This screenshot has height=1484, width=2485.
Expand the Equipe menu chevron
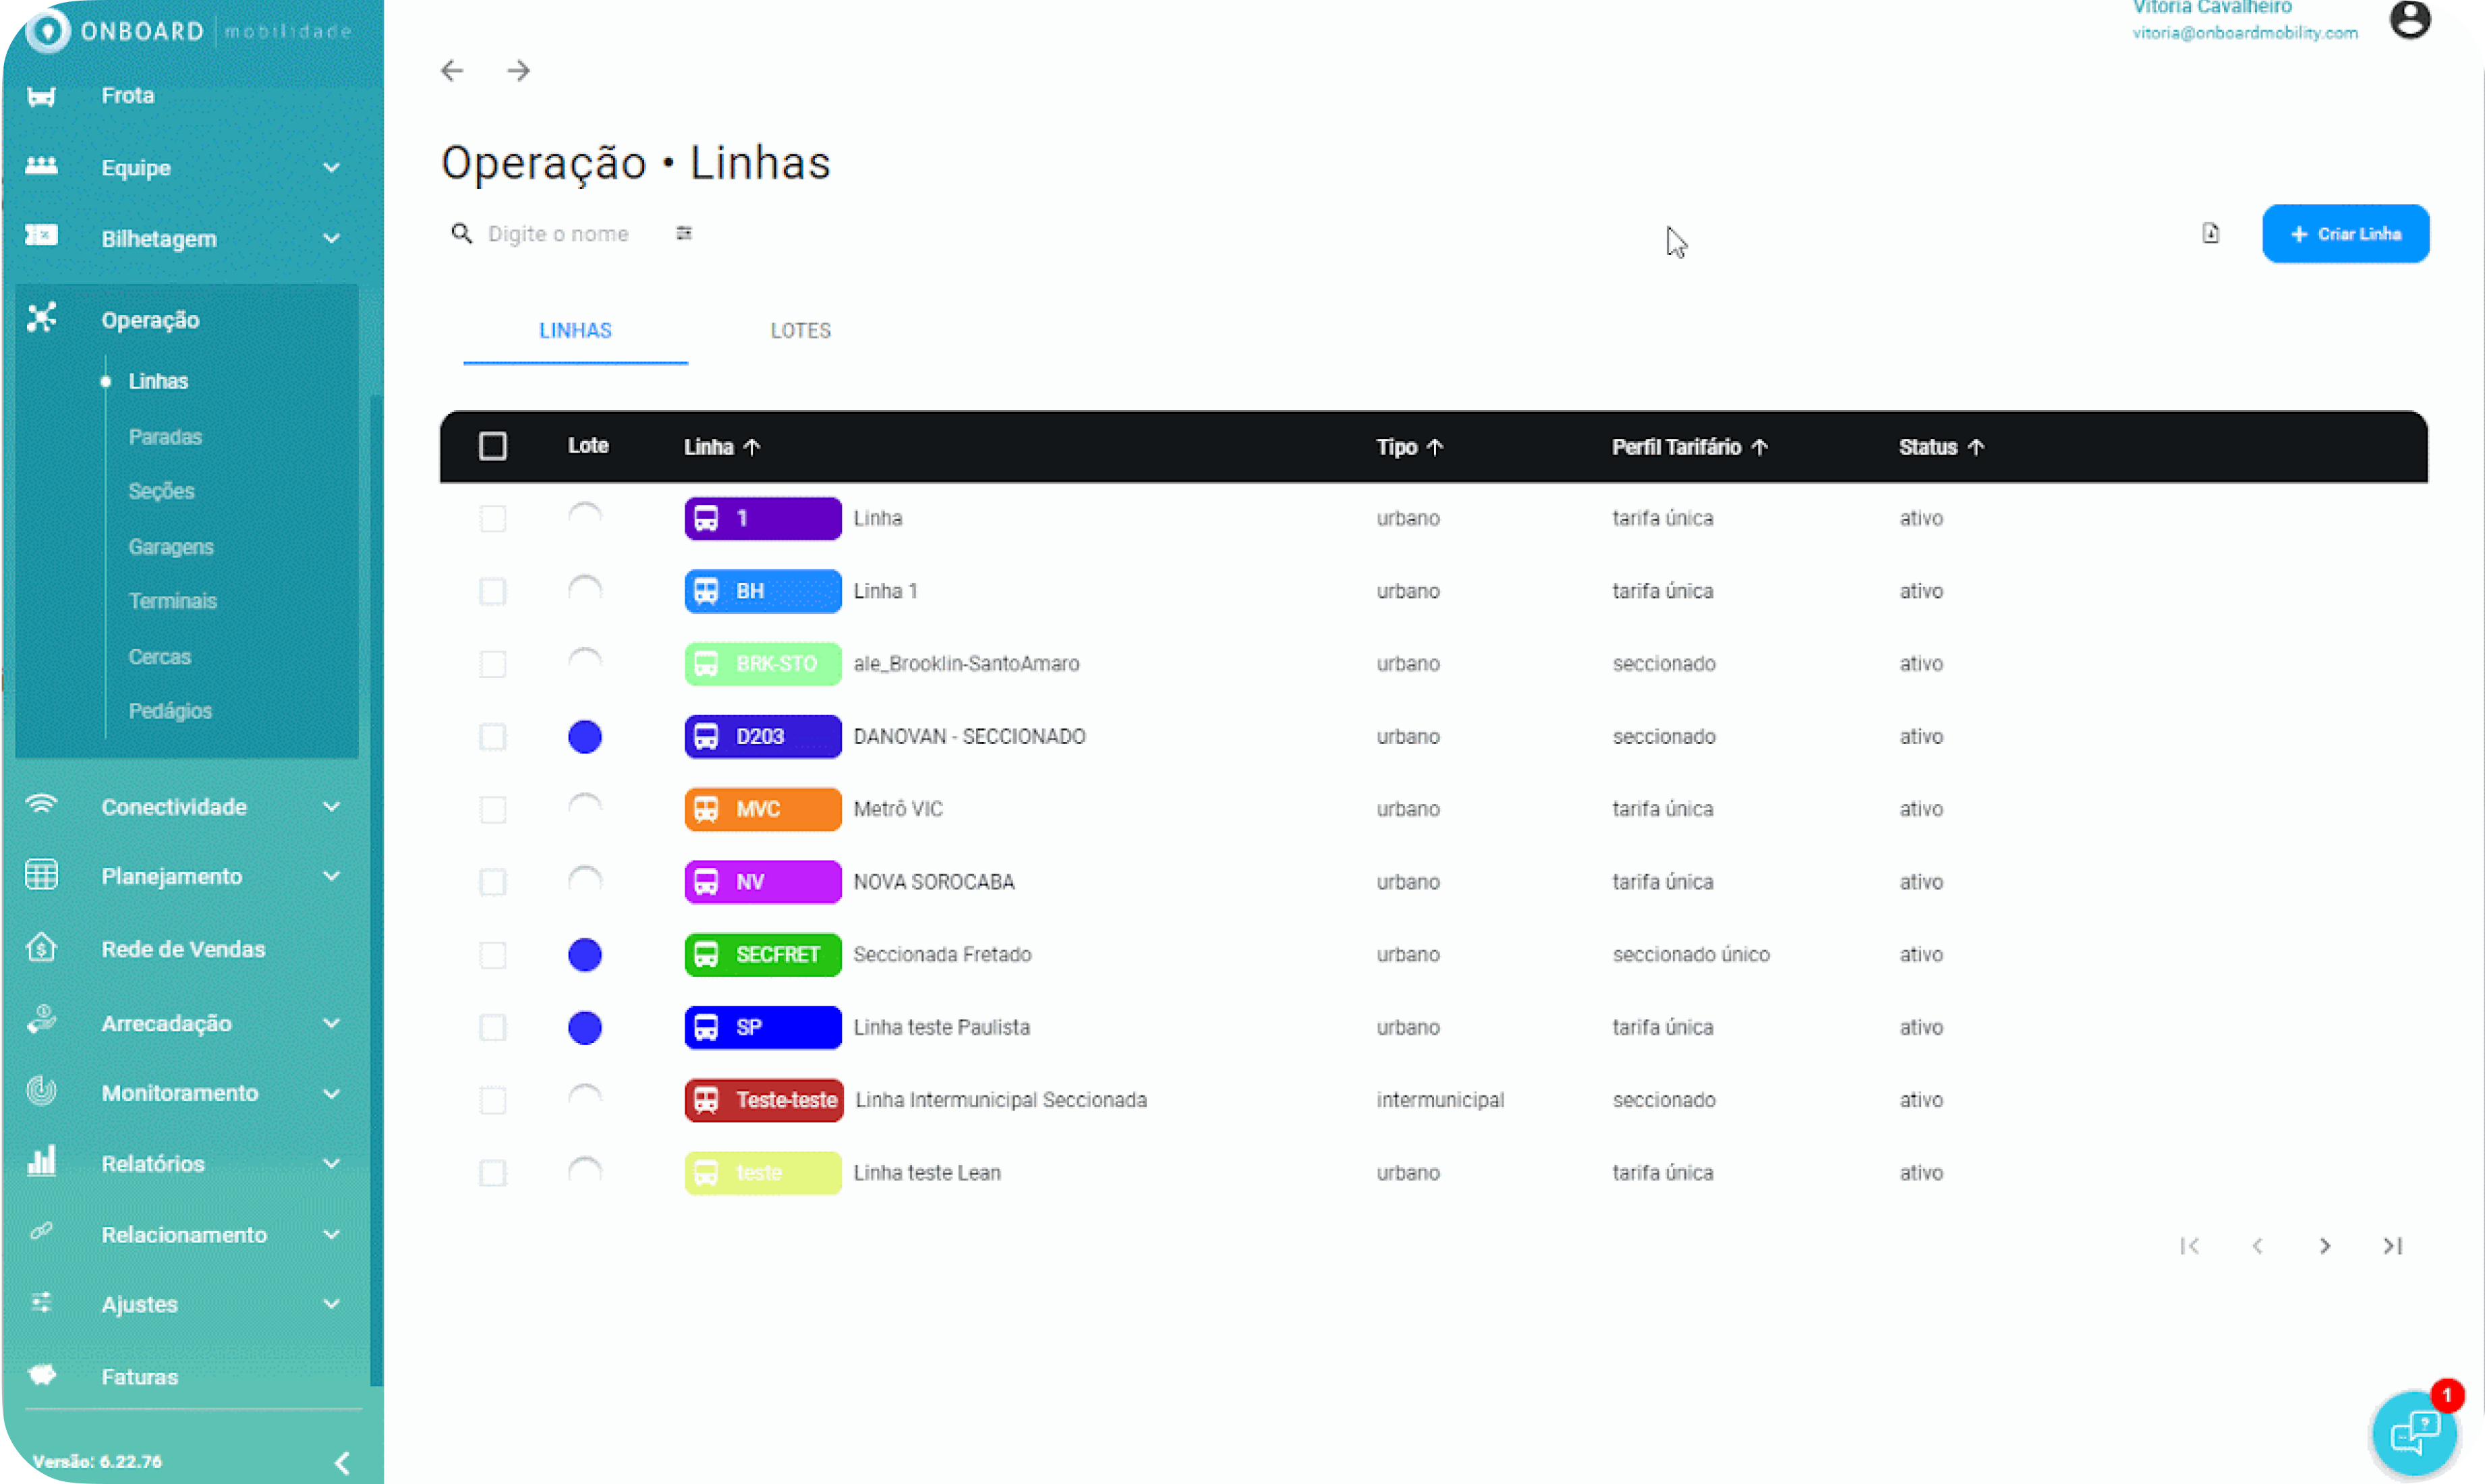(331, 168)
